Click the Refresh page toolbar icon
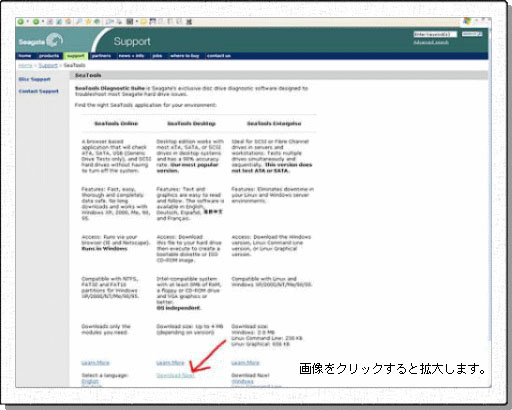Viewport: 512px width, 410px height. (x=59, y=22)
